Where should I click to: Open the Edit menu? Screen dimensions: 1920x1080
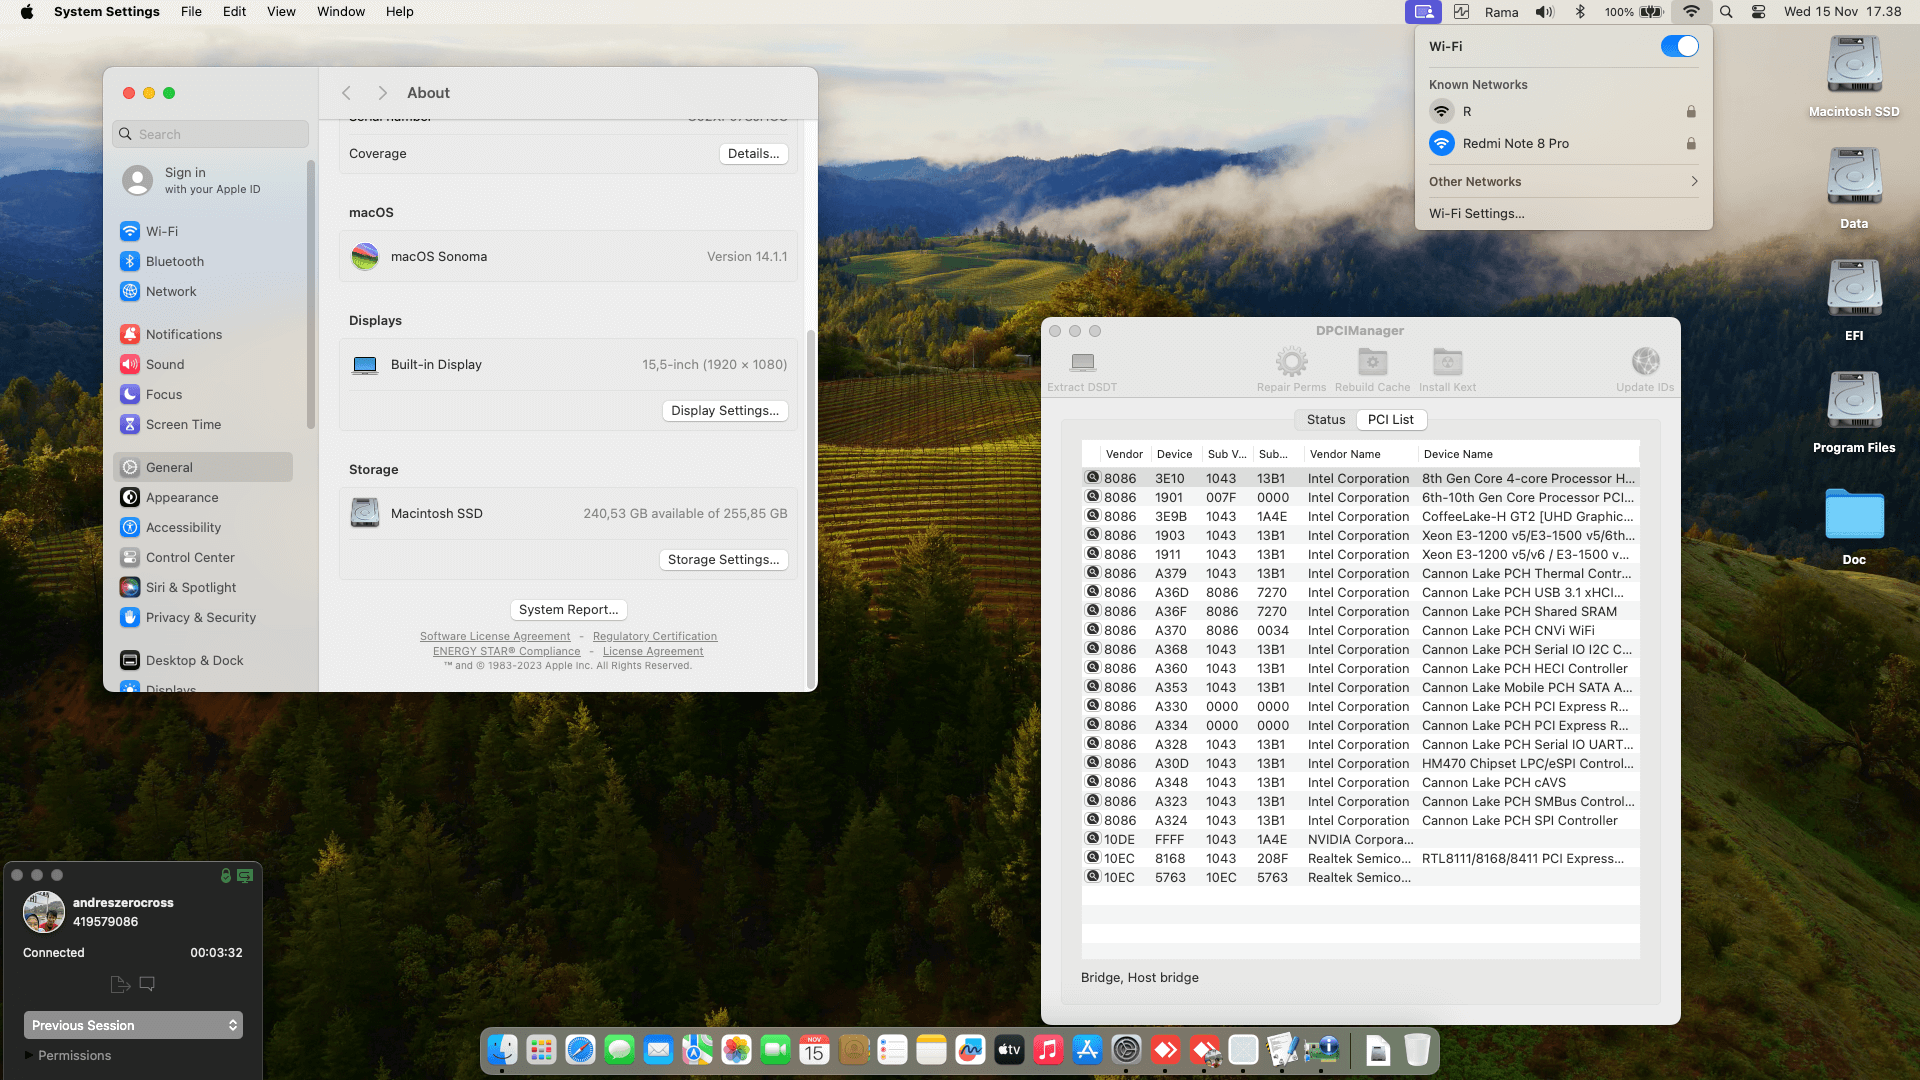[234, 12]
